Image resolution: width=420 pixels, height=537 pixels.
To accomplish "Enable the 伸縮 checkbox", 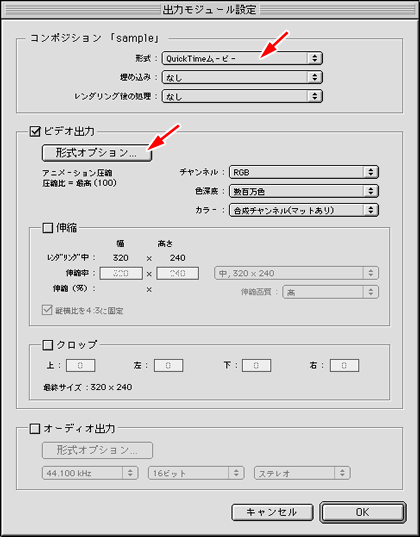I will tap(47, 228).
